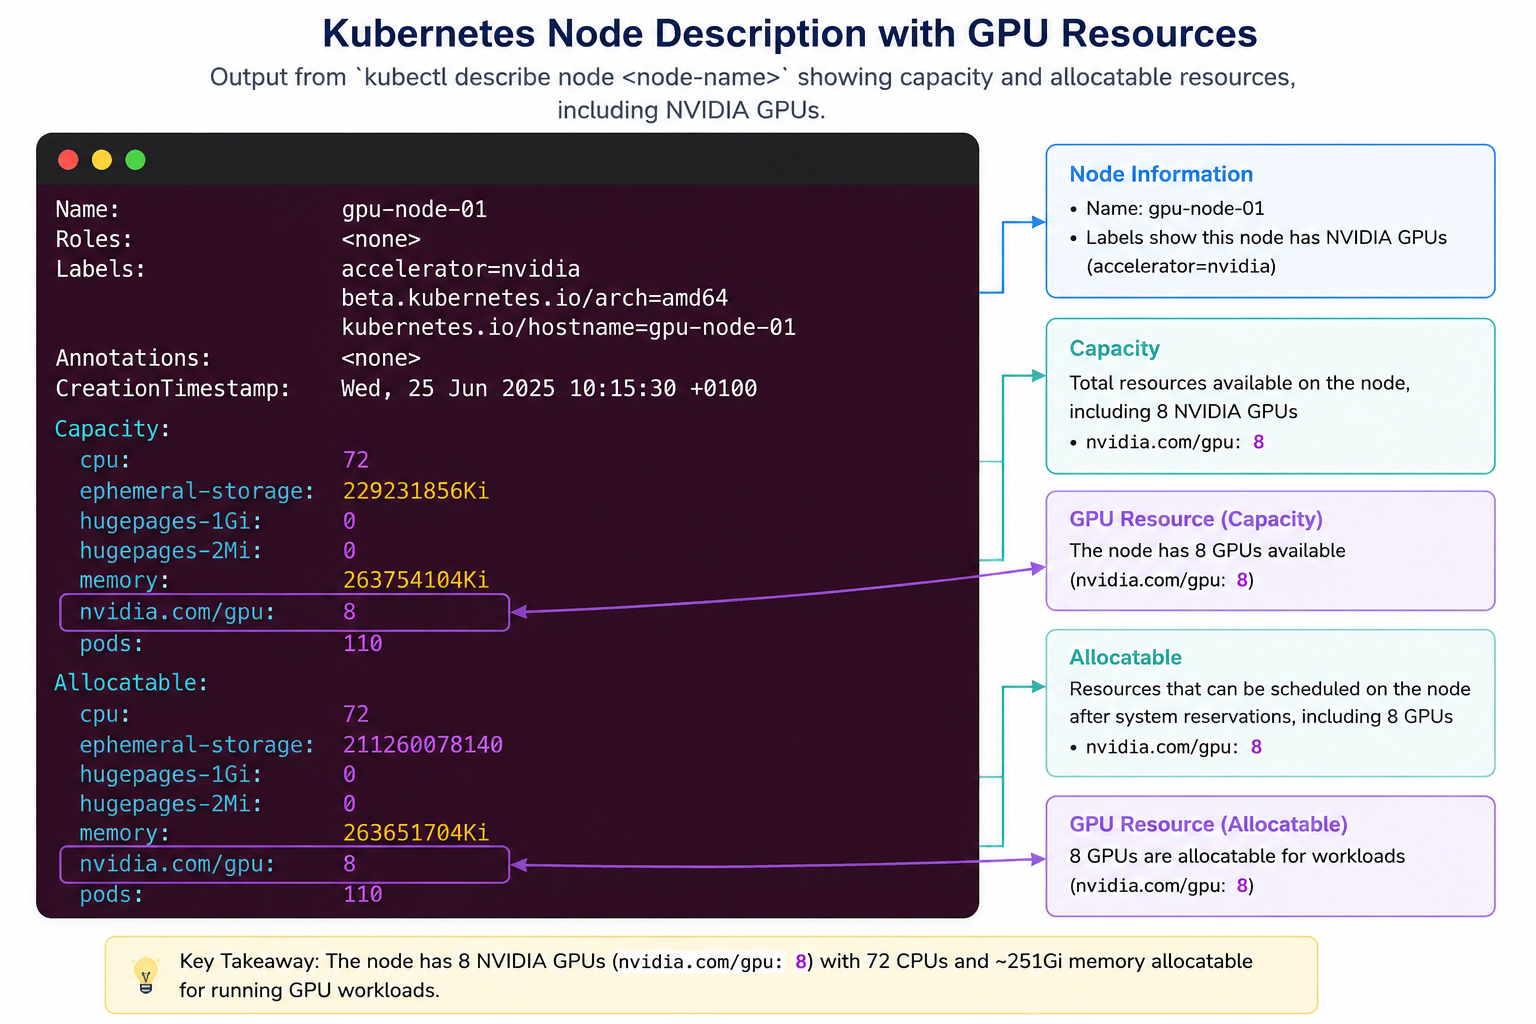Select the Node Information card heading
Viewport: 1536px width, 1024px height.
point(1161,174)
